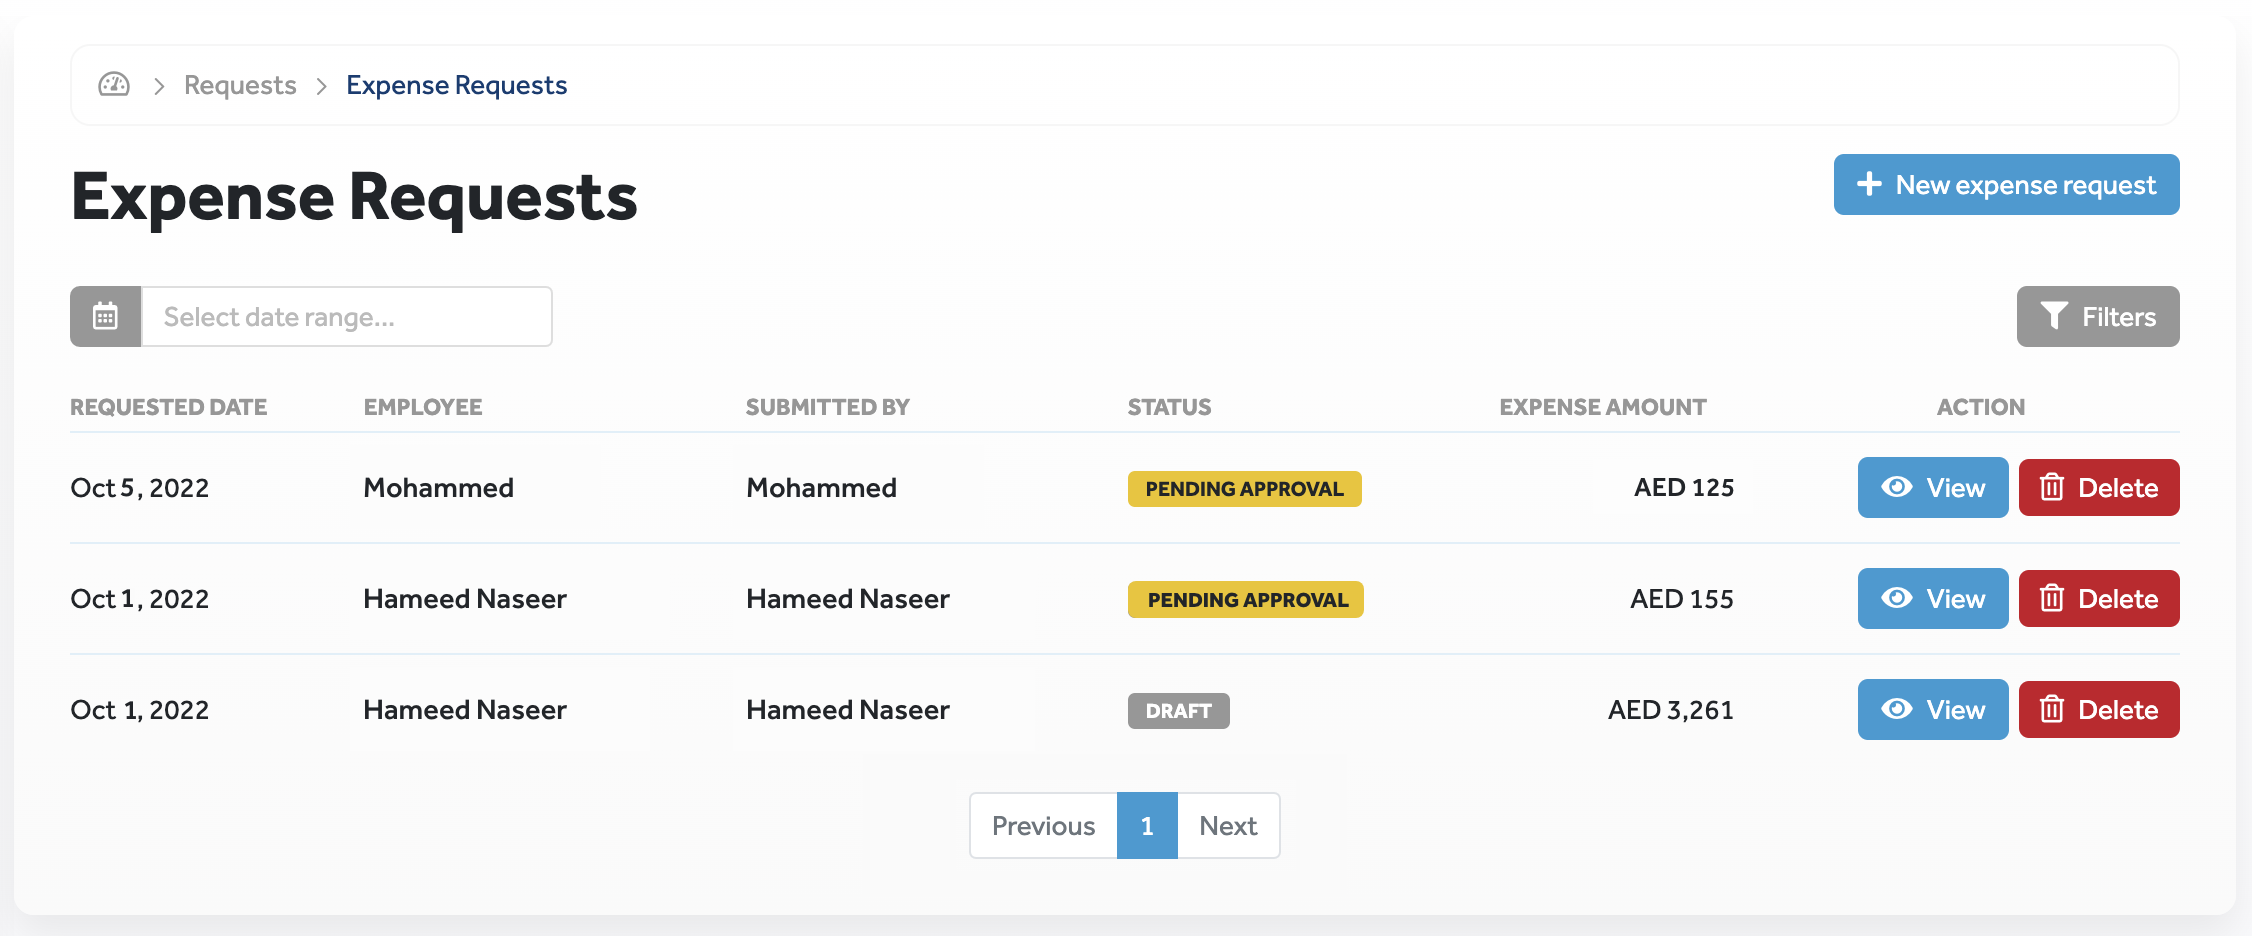Go to the Previous page
The width and height of the screenshot is (2252, 936).
pyautogui.click(x=1043, y=826)
